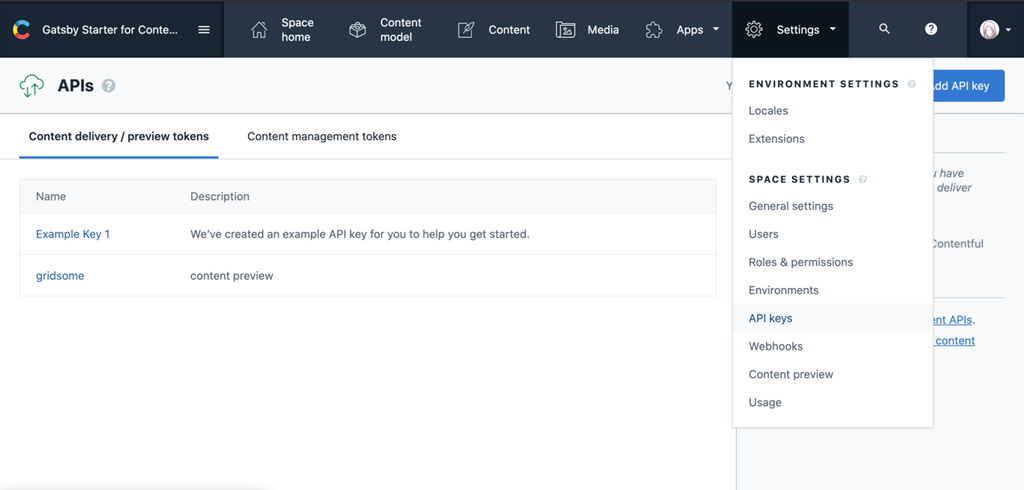
Task: Click the Contentful logo icon
Action: 21,30
